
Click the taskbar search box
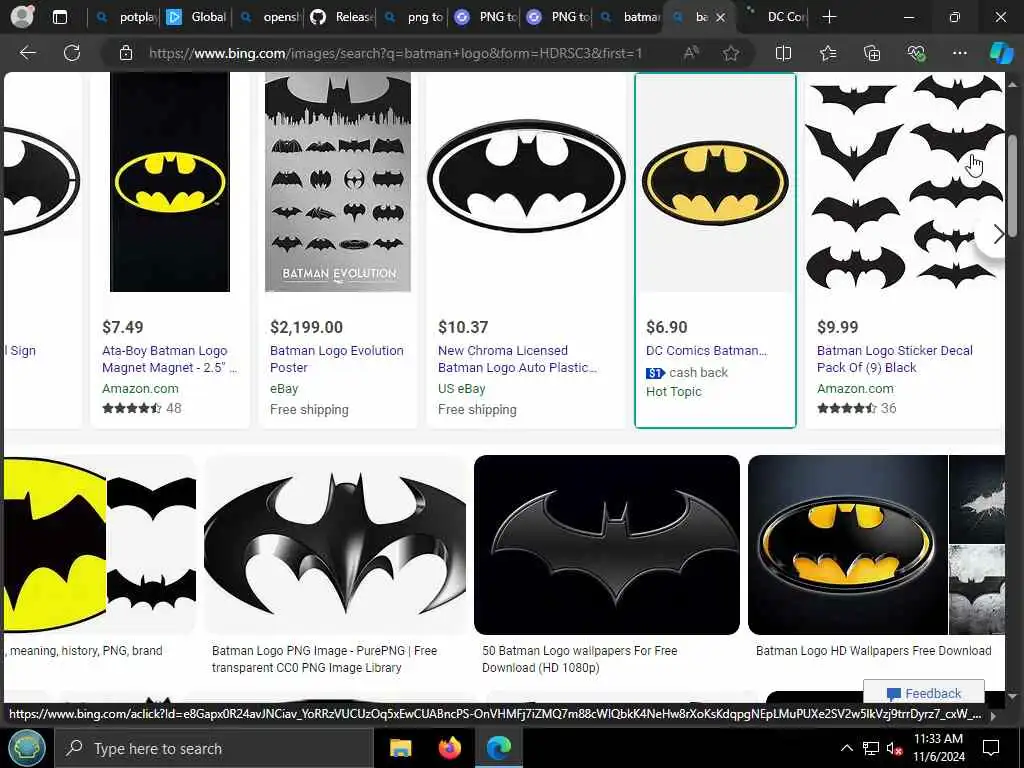(214, 748)
